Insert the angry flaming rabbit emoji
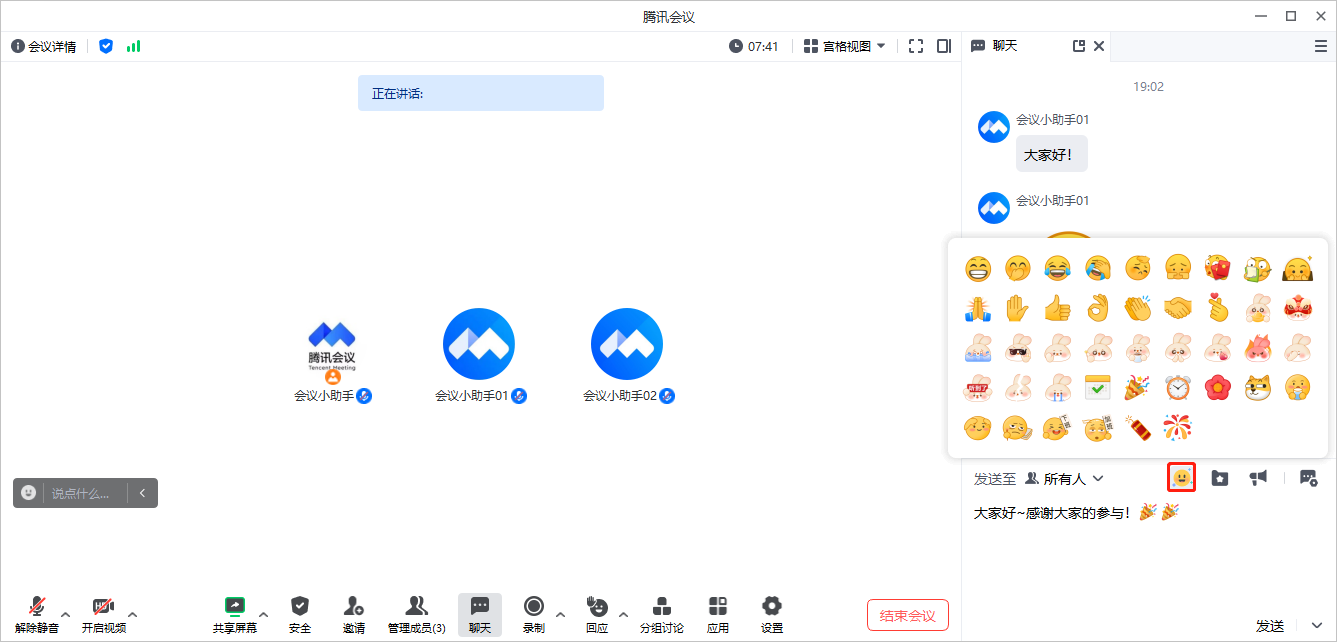This screenshot has height=642, width=1337. [x=1257, y=348]
